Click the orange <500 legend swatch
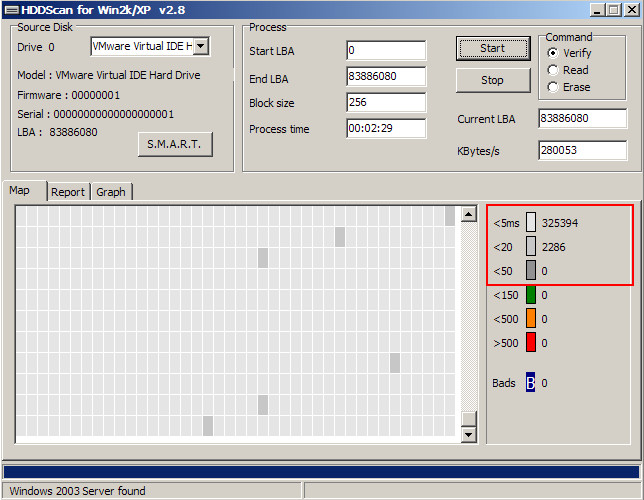Viewport: 644px width, 500px height. [531, 318]
